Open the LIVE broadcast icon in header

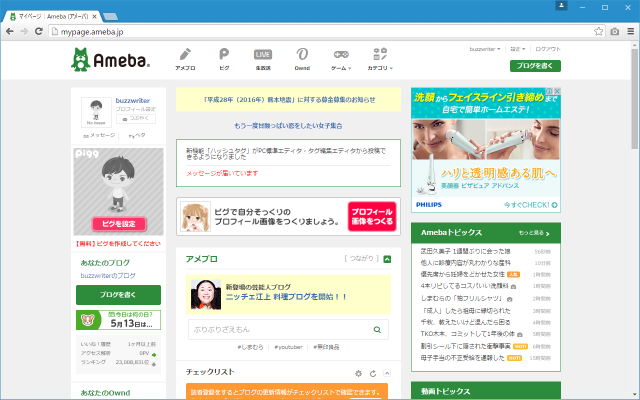tap(263, 59)
